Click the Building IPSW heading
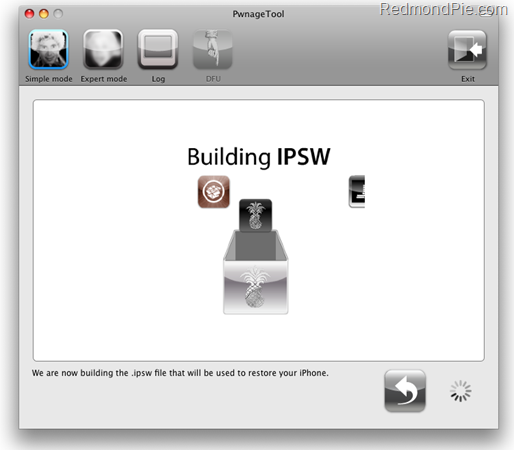 (259, 157)
